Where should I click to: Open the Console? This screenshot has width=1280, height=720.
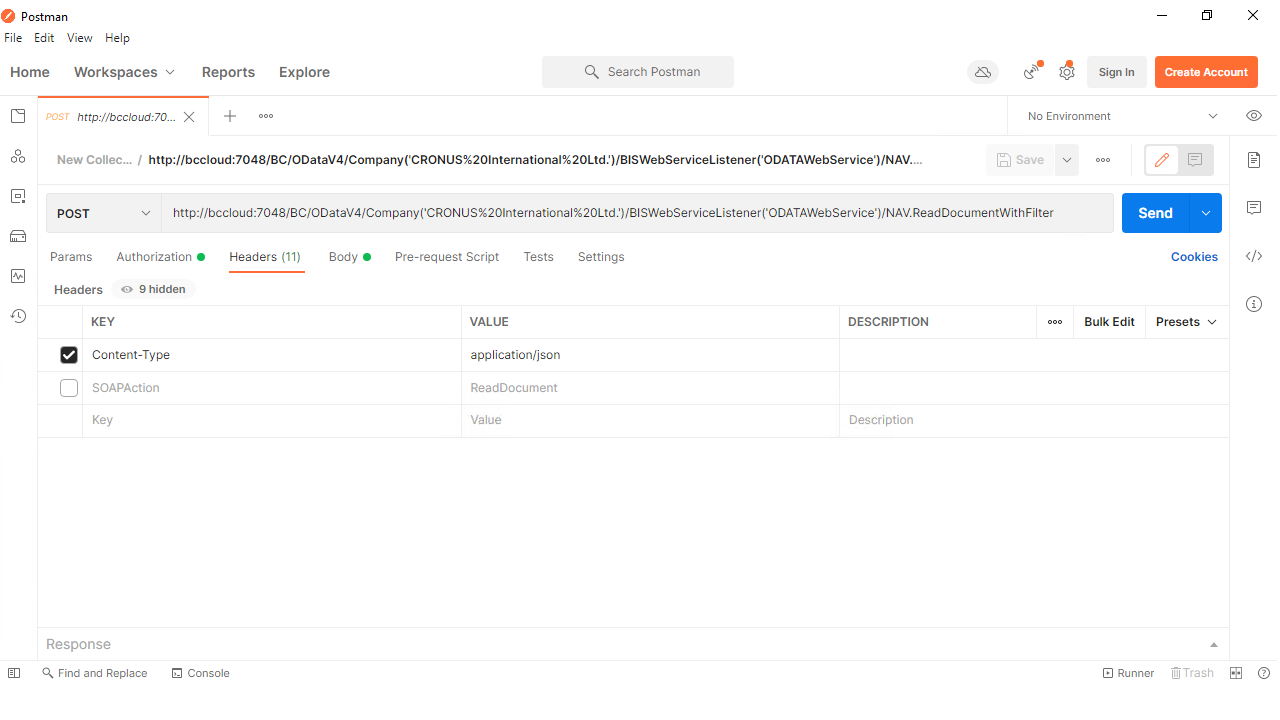[x=200, y=673]
